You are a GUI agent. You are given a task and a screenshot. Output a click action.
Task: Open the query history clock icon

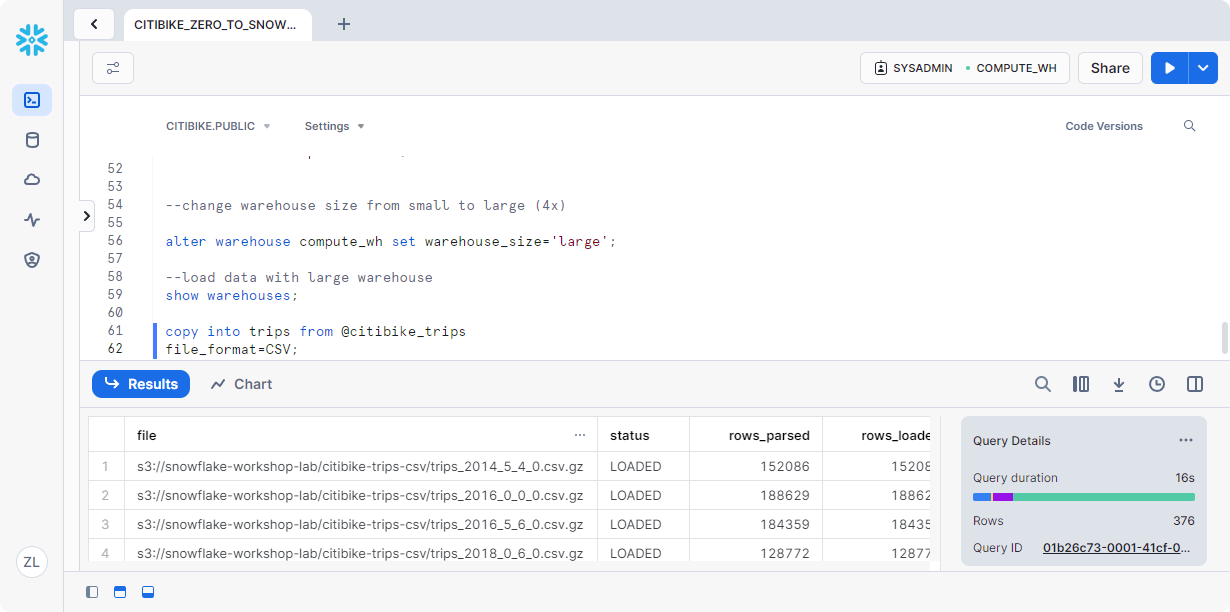tap(1157, 384)
